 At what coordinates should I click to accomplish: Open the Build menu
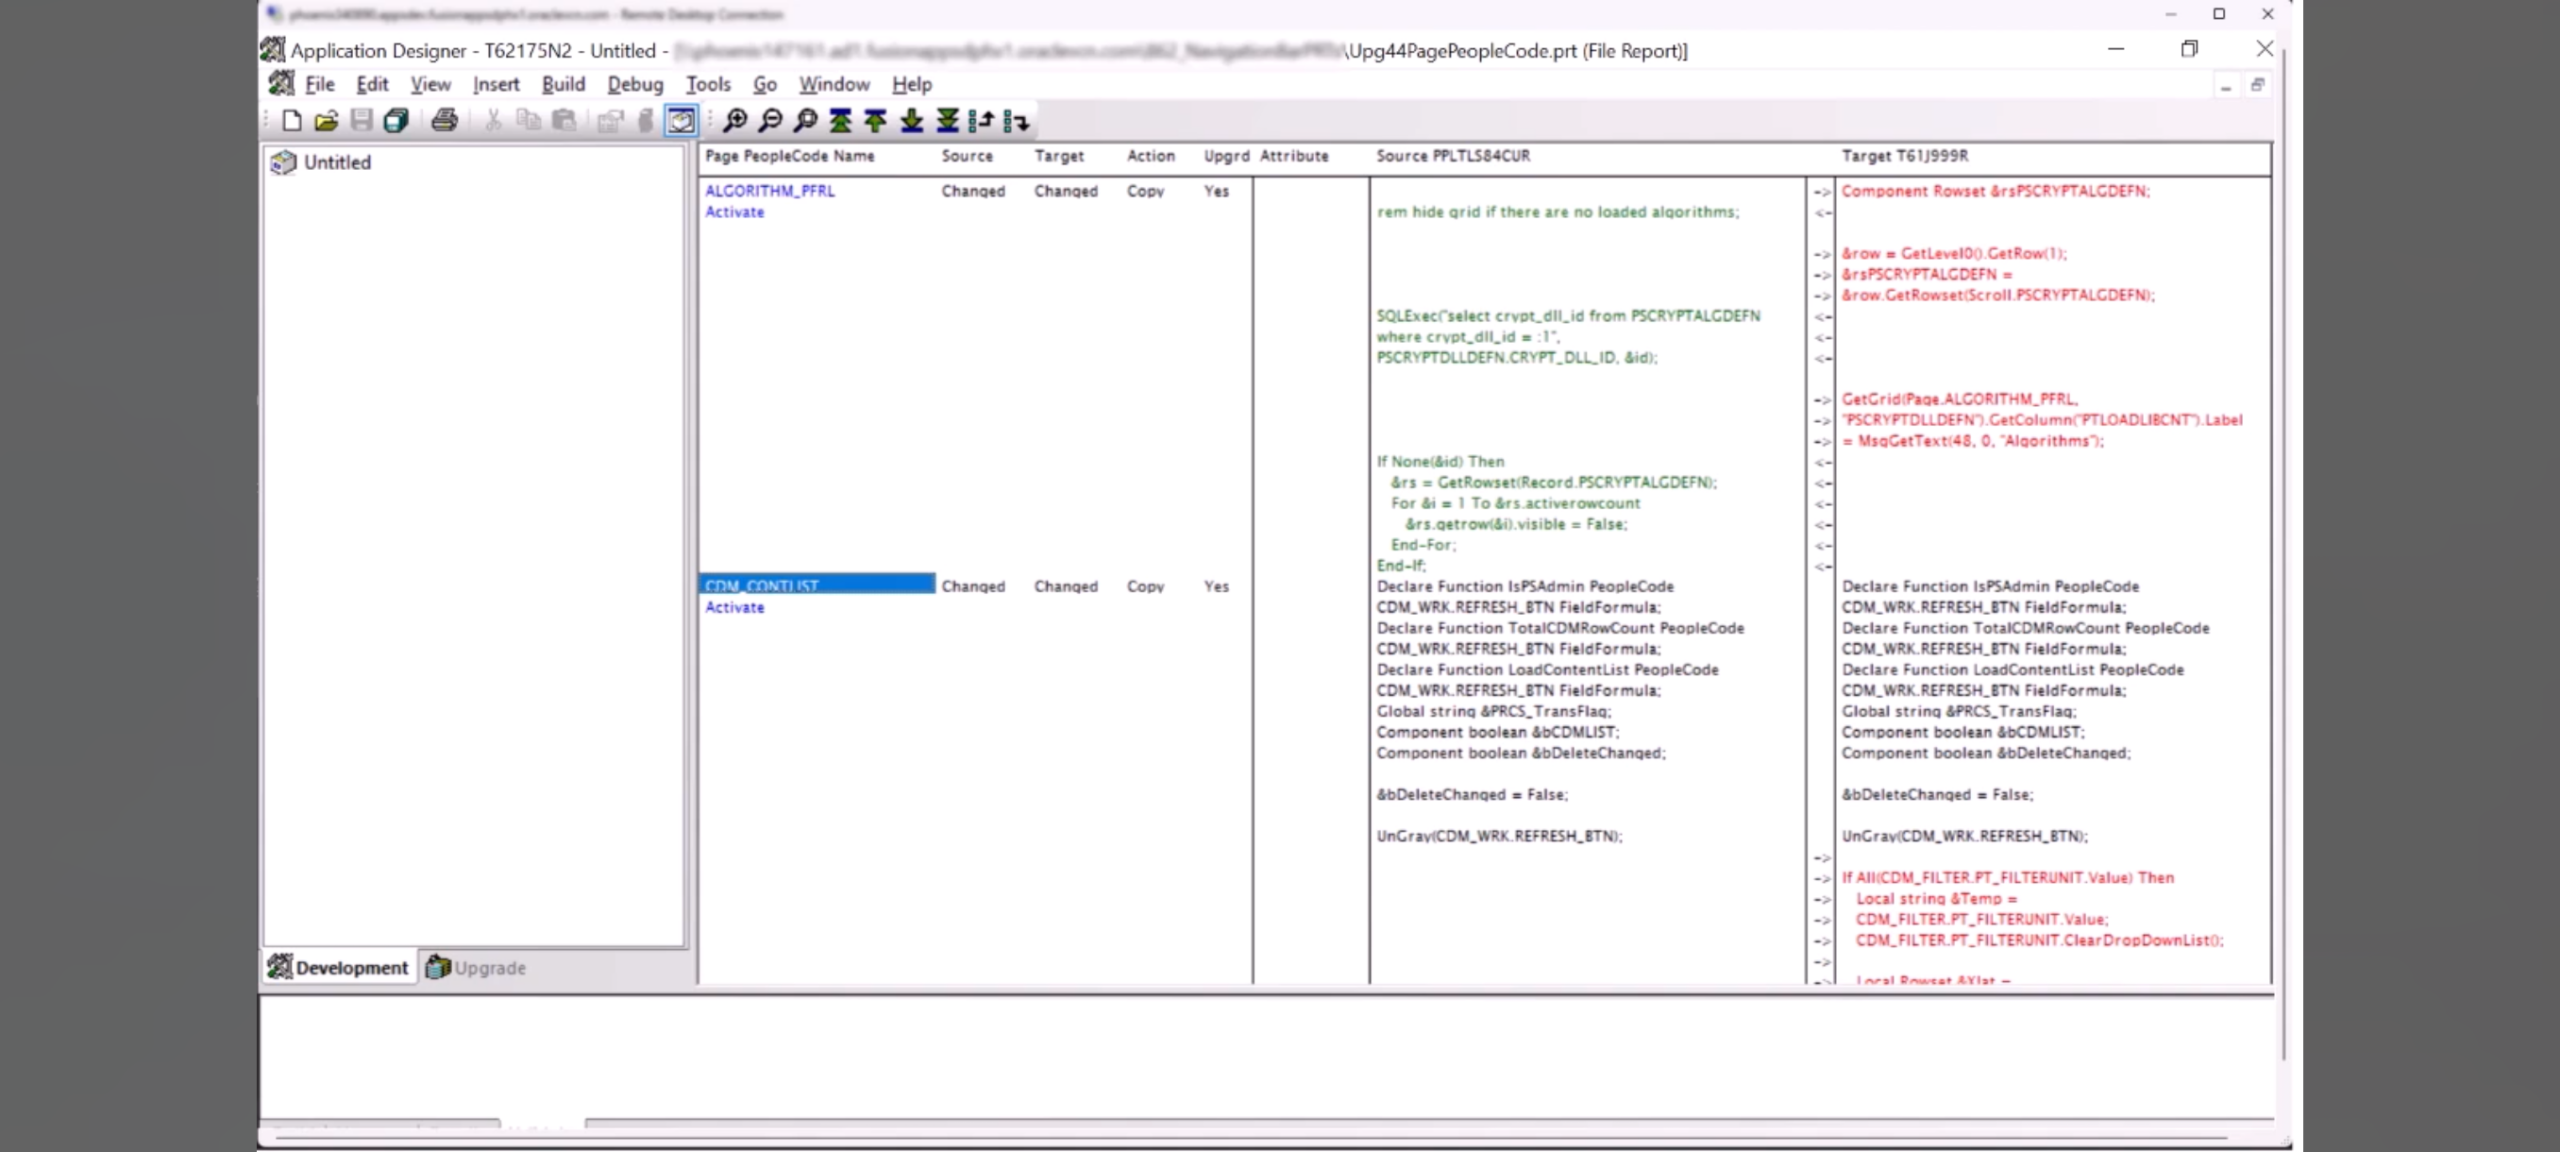562,84
